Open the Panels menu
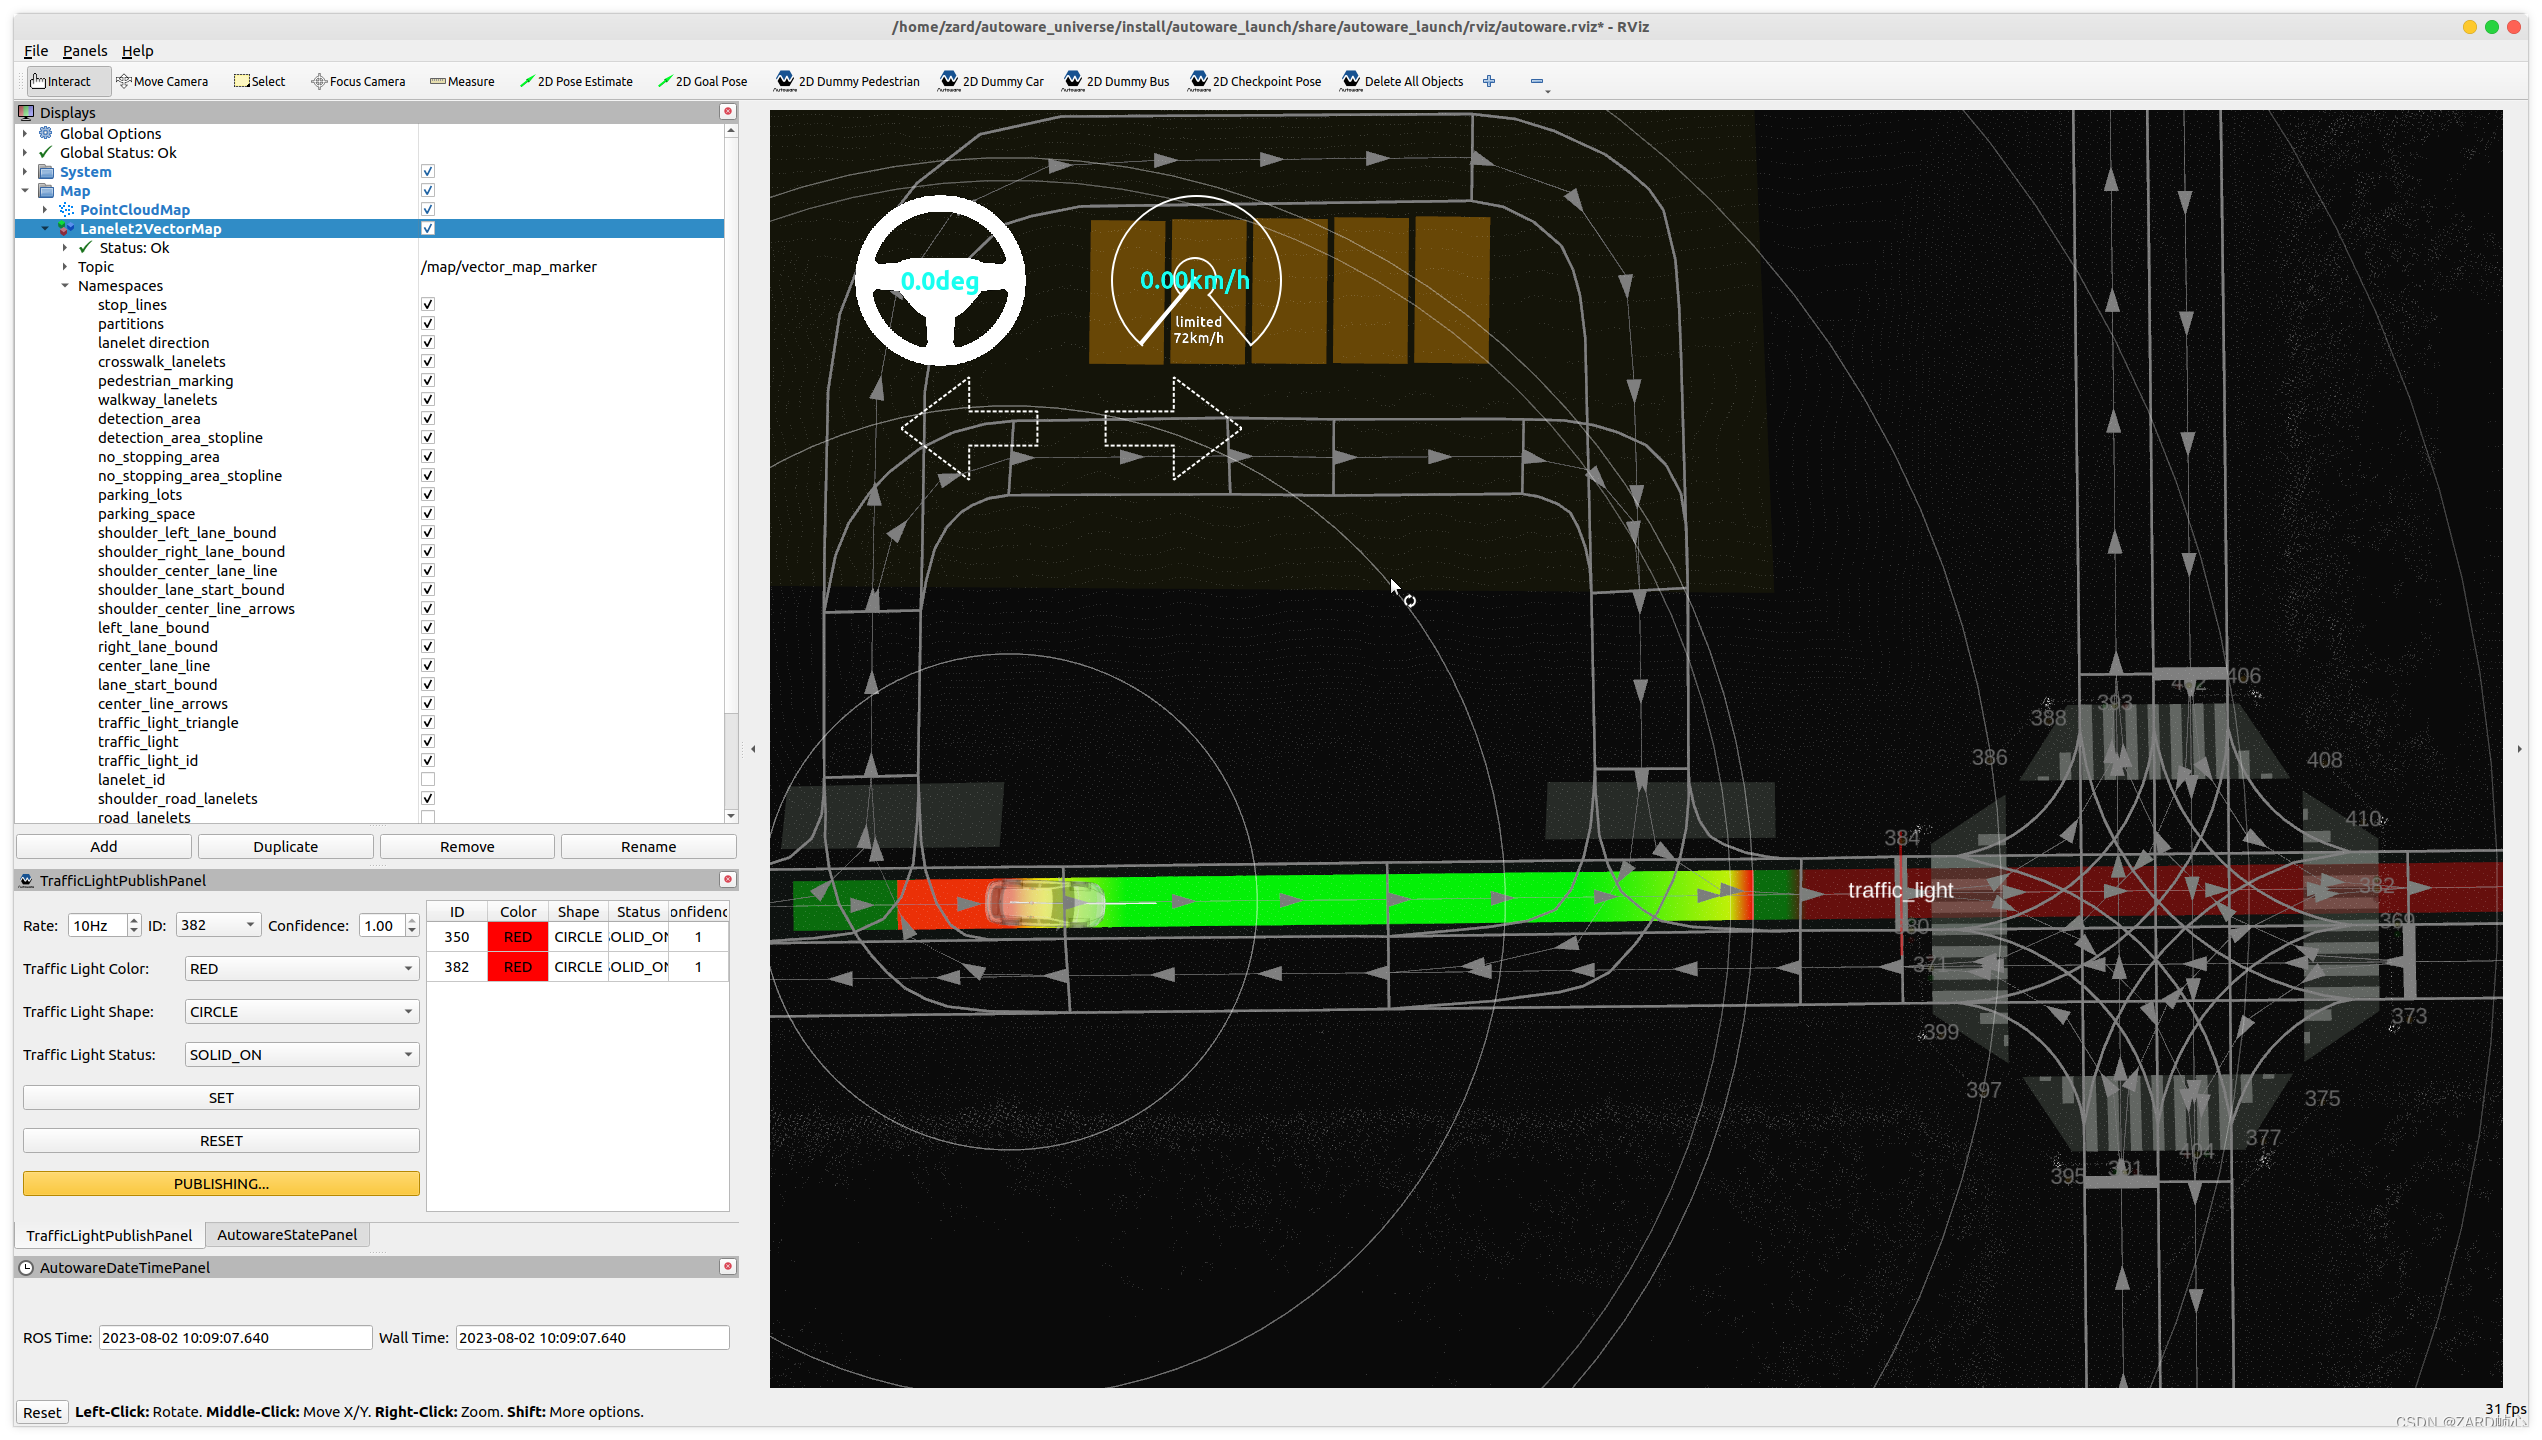Image resolution: width=2542 pixels, height=1440 pixels. tap(84, 51)
